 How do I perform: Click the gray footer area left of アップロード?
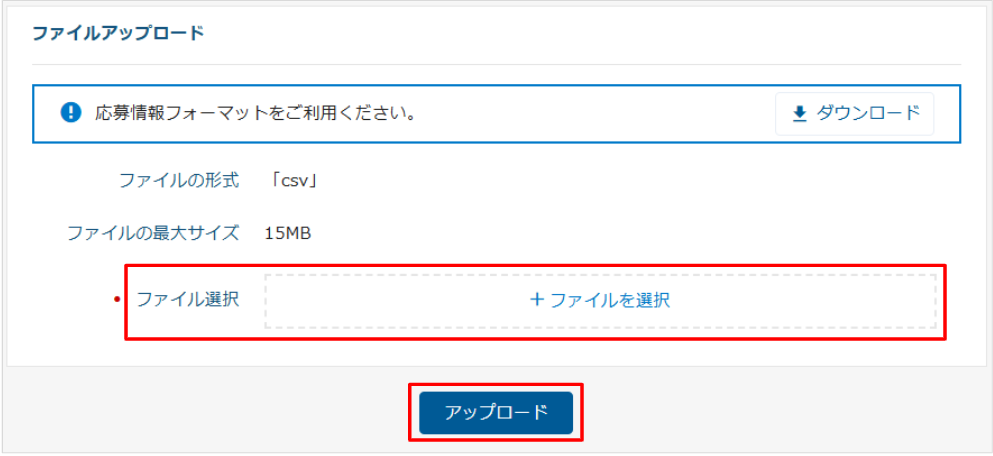coord(200,412)
